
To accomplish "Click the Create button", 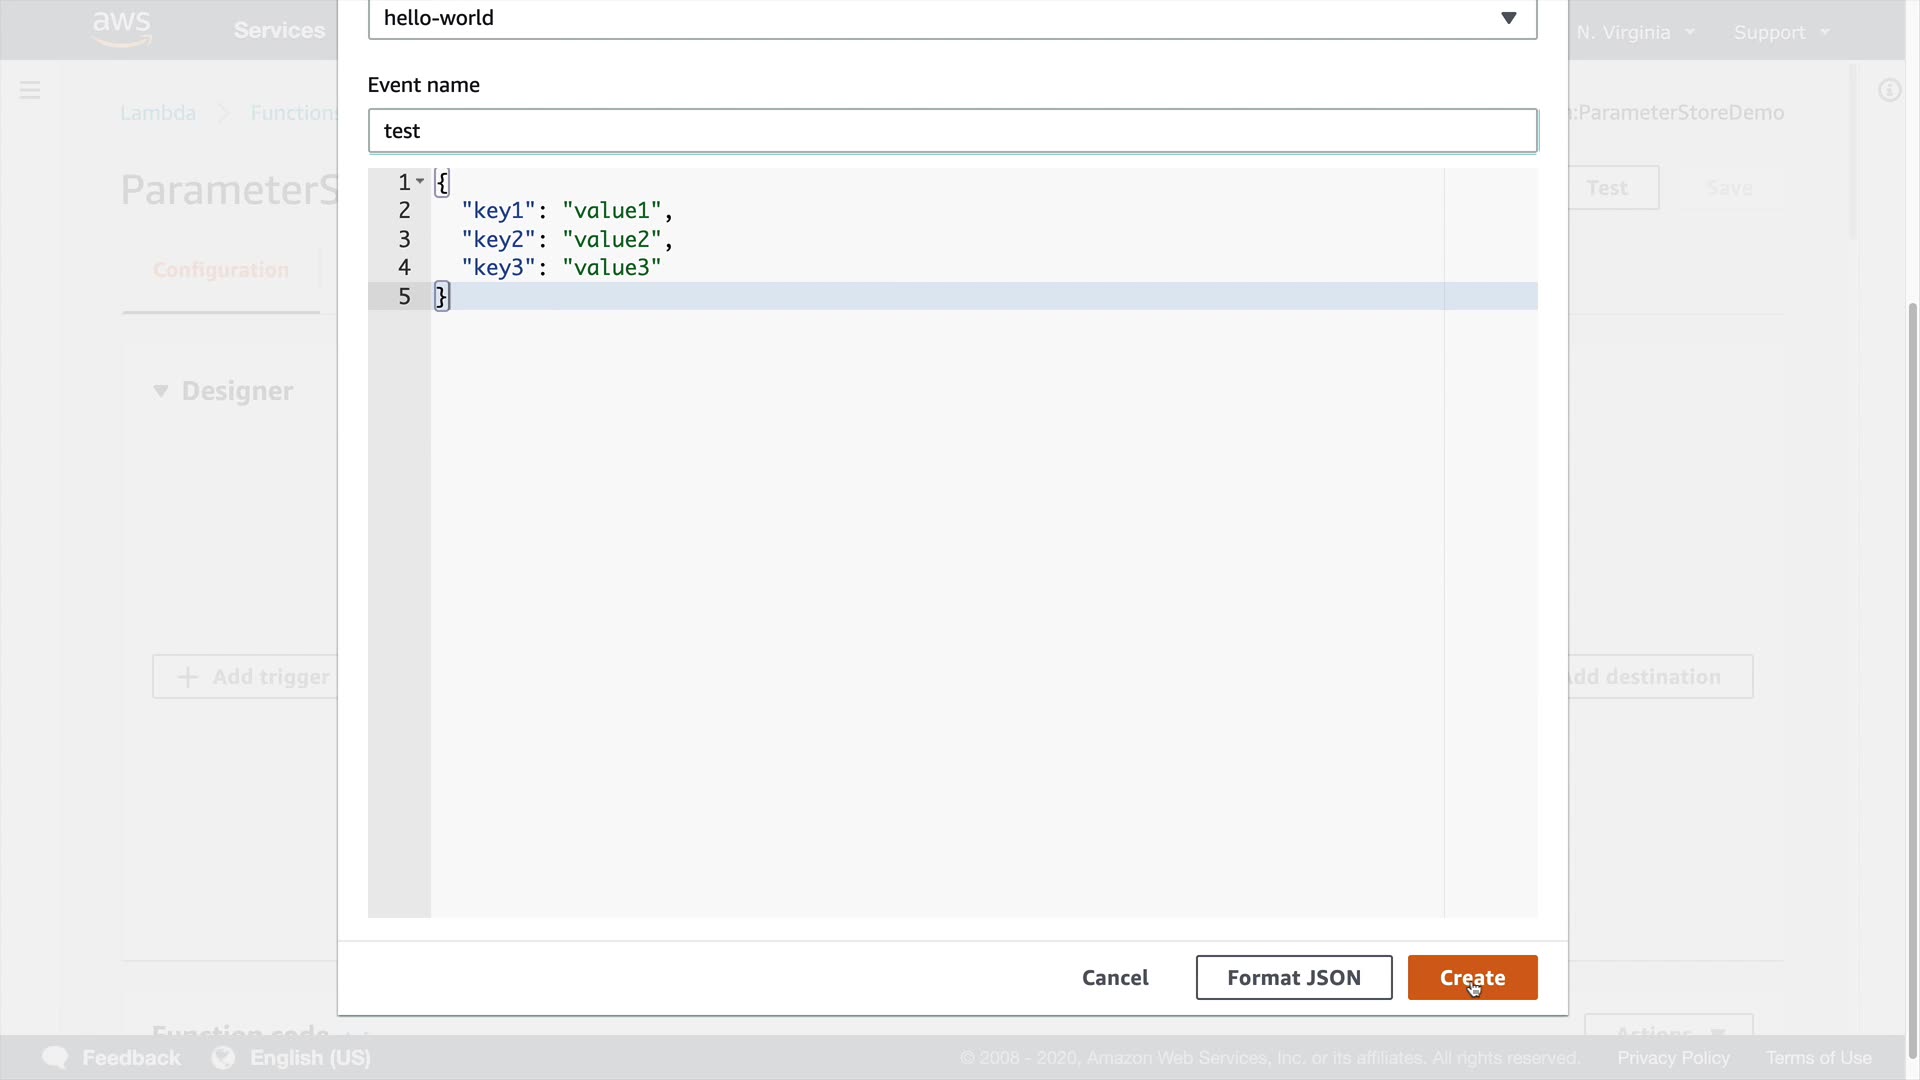I will [x=1472, y=978].
